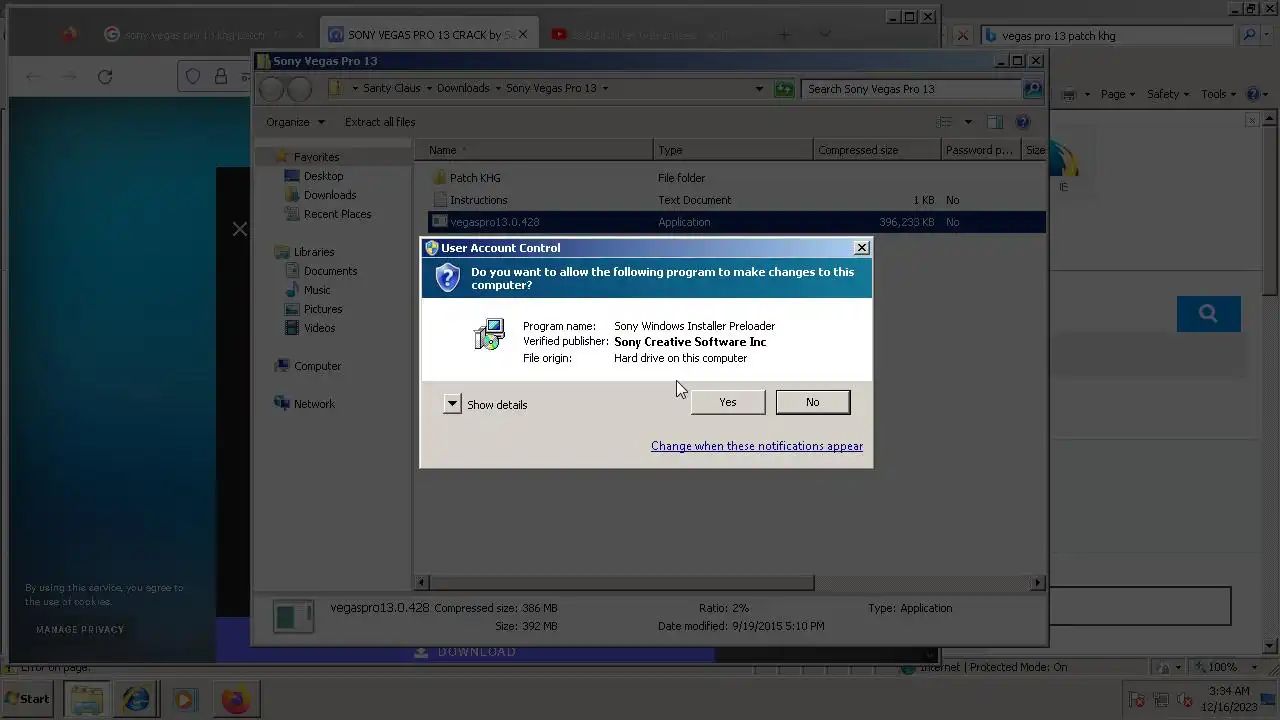Close the User Account Control dialog
The width and height of the screenshot is (1280, 720).
point(862,248)
